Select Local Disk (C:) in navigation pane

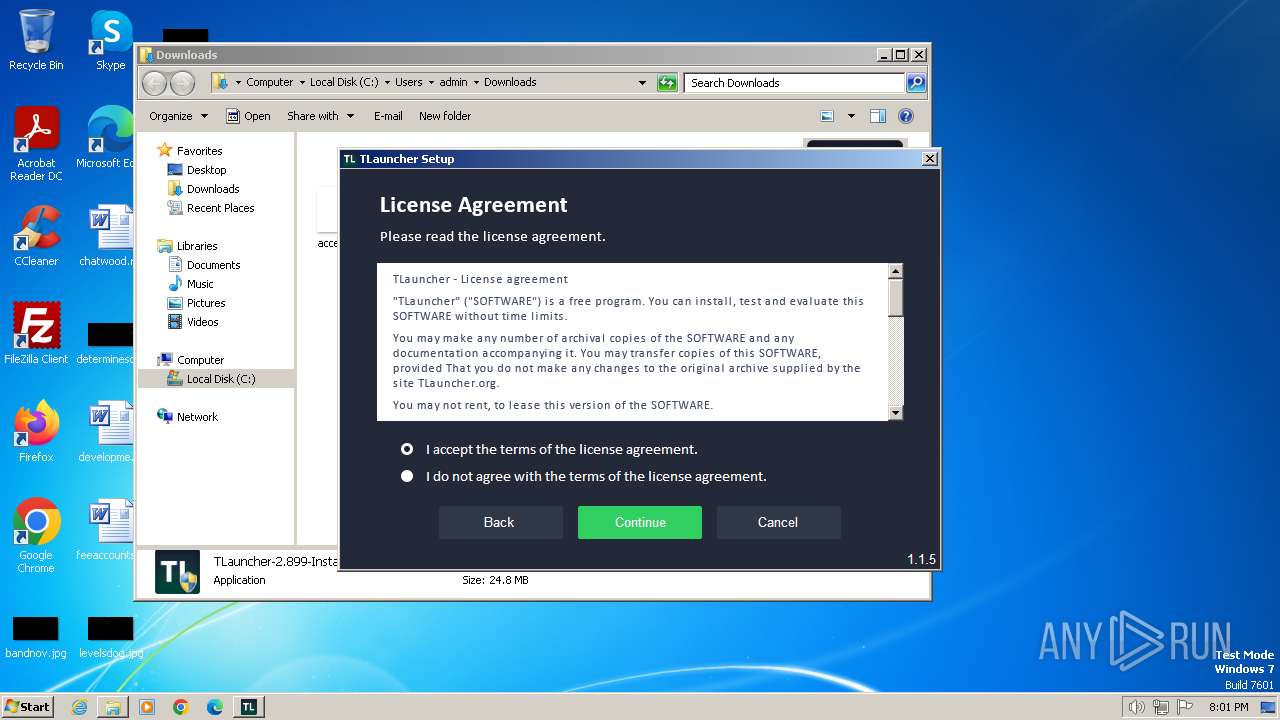(x=216, y=379)
